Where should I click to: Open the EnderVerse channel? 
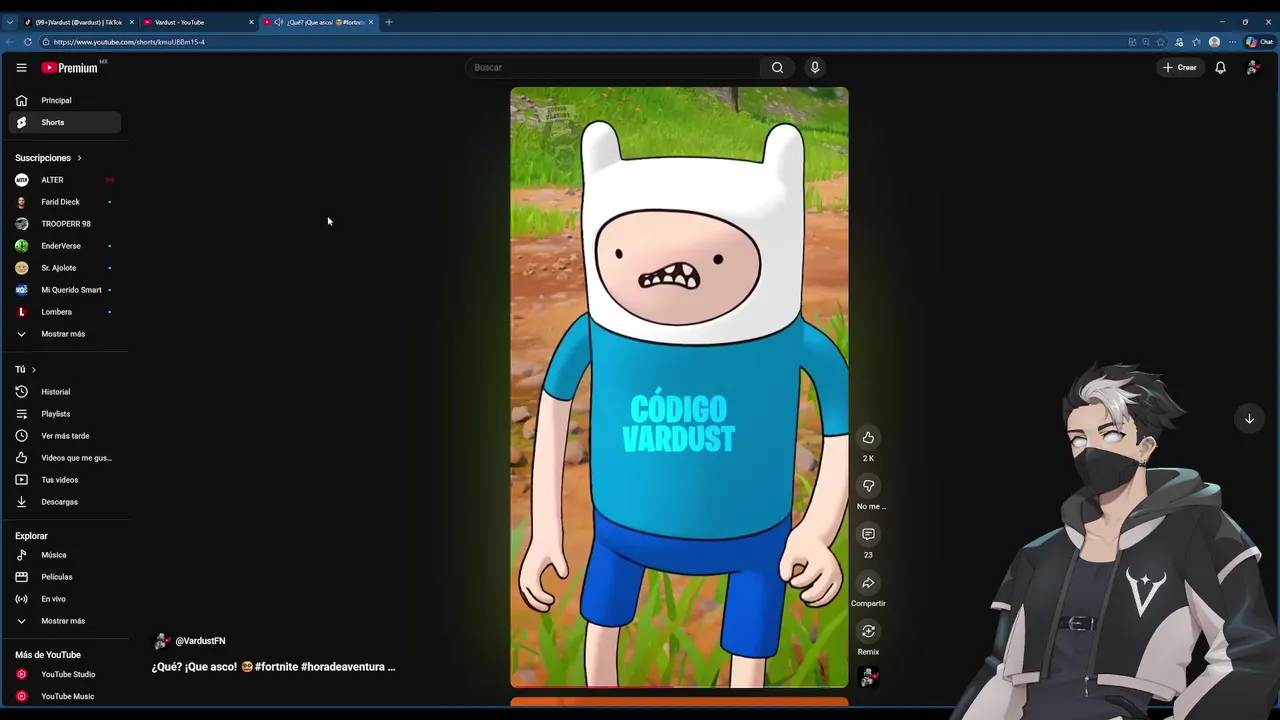(x=64, y=246)
